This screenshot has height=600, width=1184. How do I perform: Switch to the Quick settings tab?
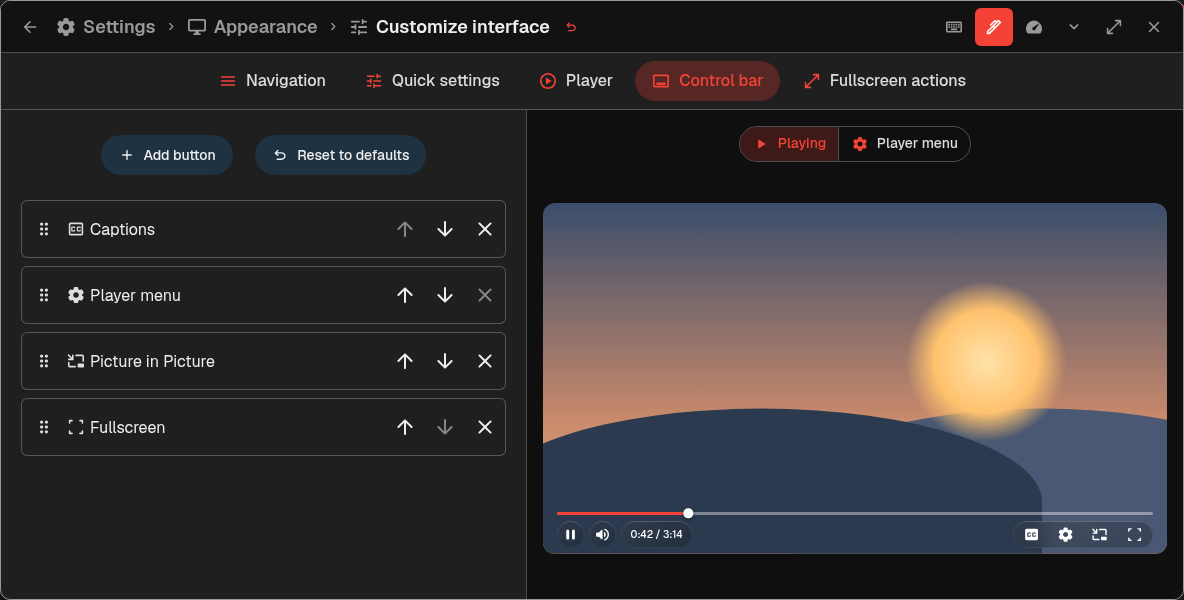pyautogui.click(x=433, y=81)
